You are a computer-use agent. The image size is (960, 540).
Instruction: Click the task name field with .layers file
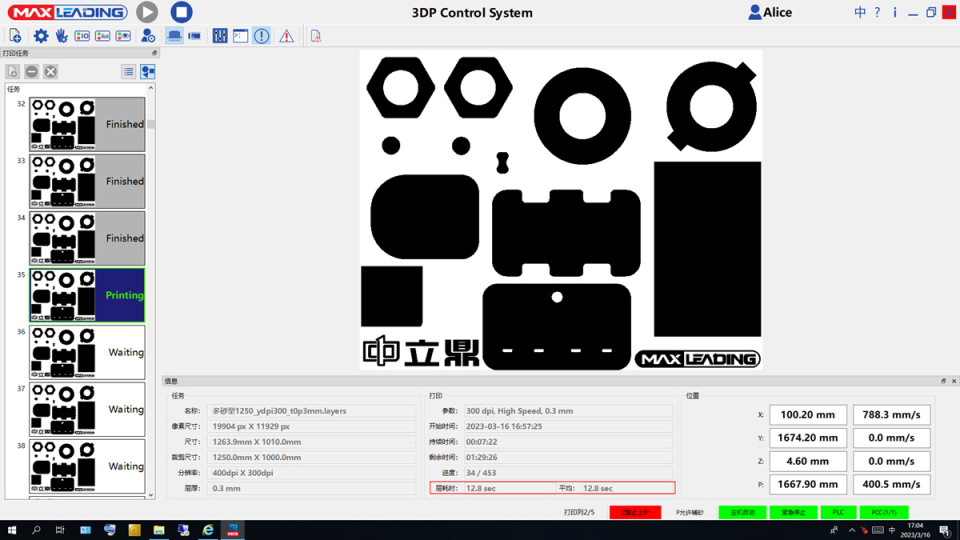pos(312,411)
